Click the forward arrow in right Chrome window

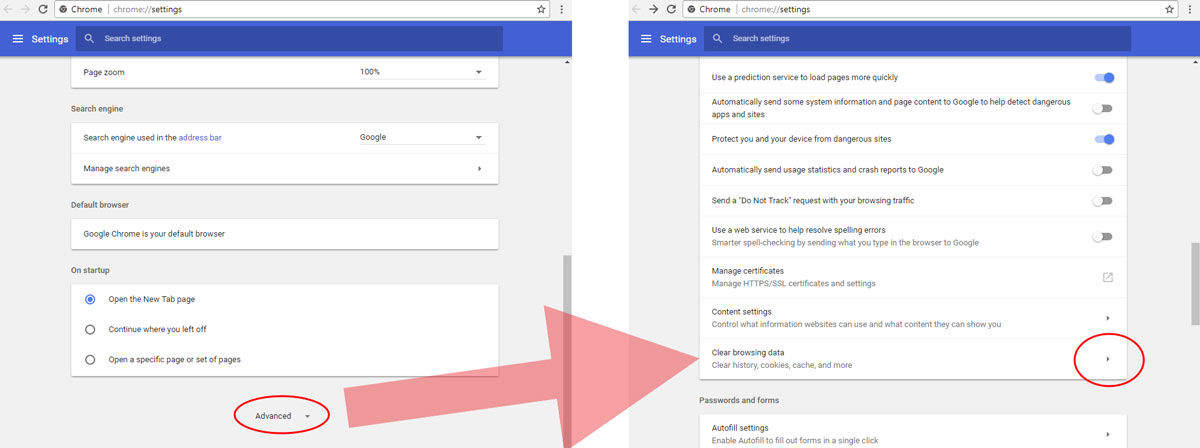654,9
